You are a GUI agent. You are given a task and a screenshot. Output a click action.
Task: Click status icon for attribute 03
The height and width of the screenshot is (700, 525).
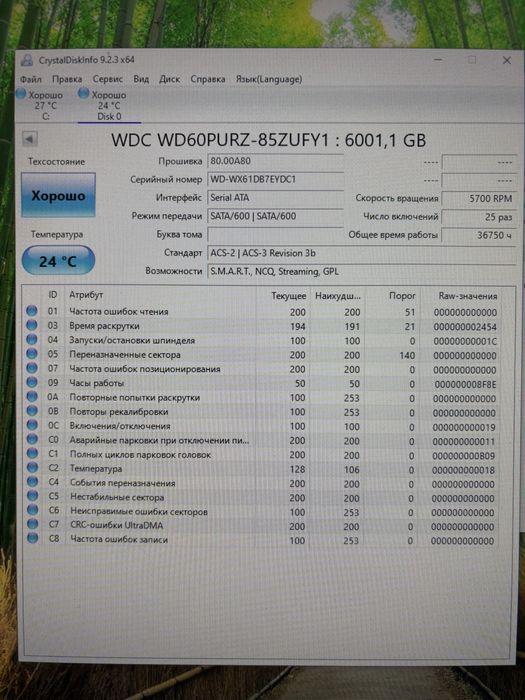pos(32,325)
